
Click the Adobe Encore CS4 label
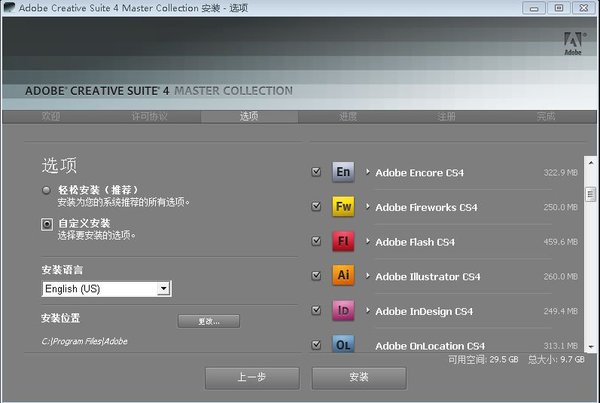[x=419, y=173]
